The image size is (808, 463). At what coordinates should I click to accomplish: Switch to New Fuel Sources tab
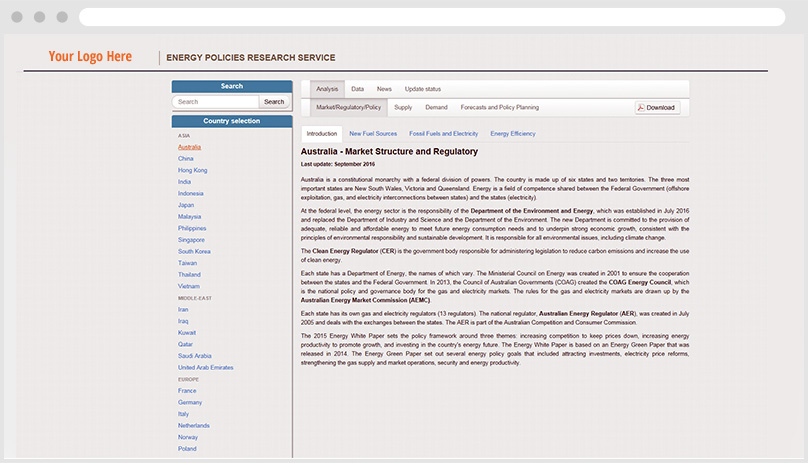tap(373, 133)
